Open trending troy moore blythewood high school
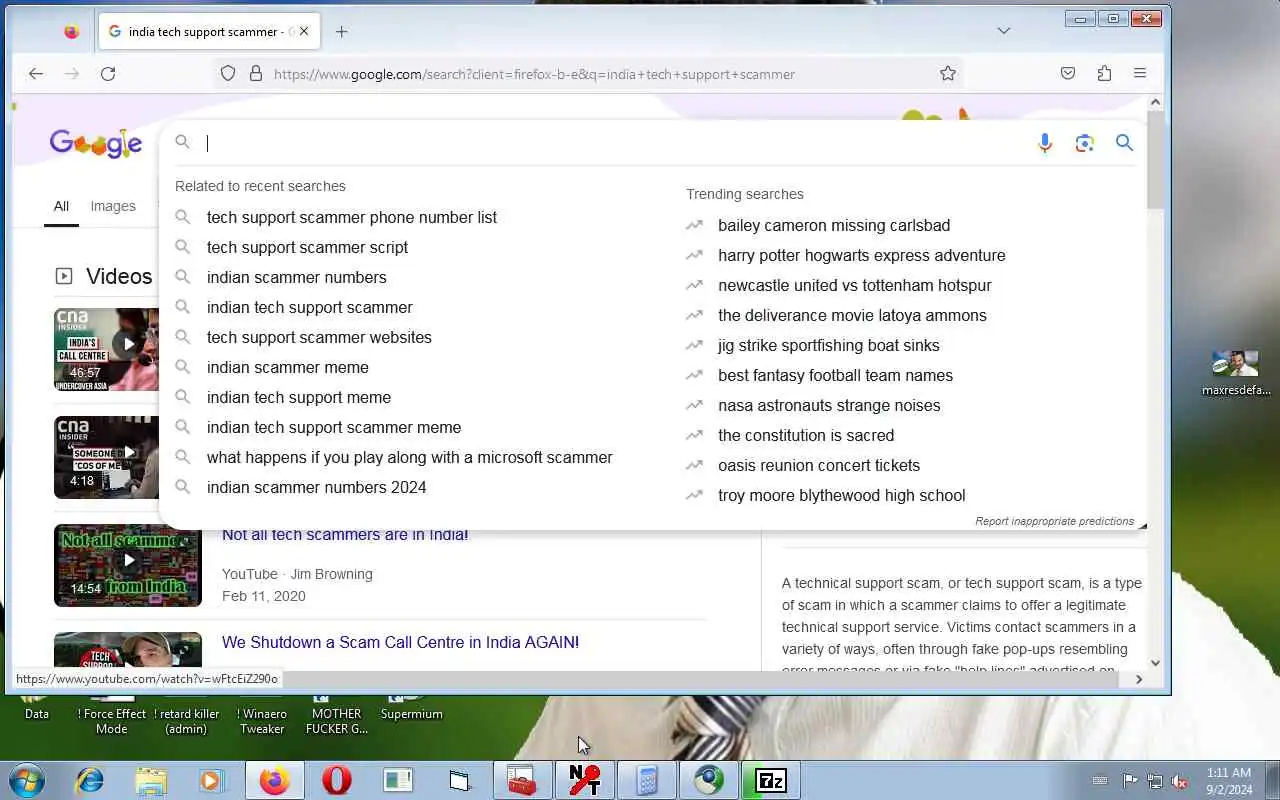Viewport: 1280px width, 800px height. pos(842,495)
